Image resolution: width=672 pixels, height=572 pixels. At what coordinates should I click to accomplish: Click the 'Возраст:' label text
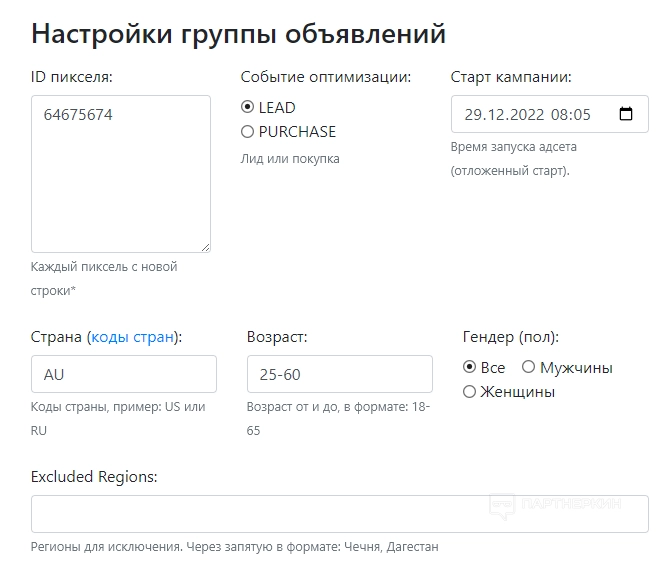[x=277, y=337]
